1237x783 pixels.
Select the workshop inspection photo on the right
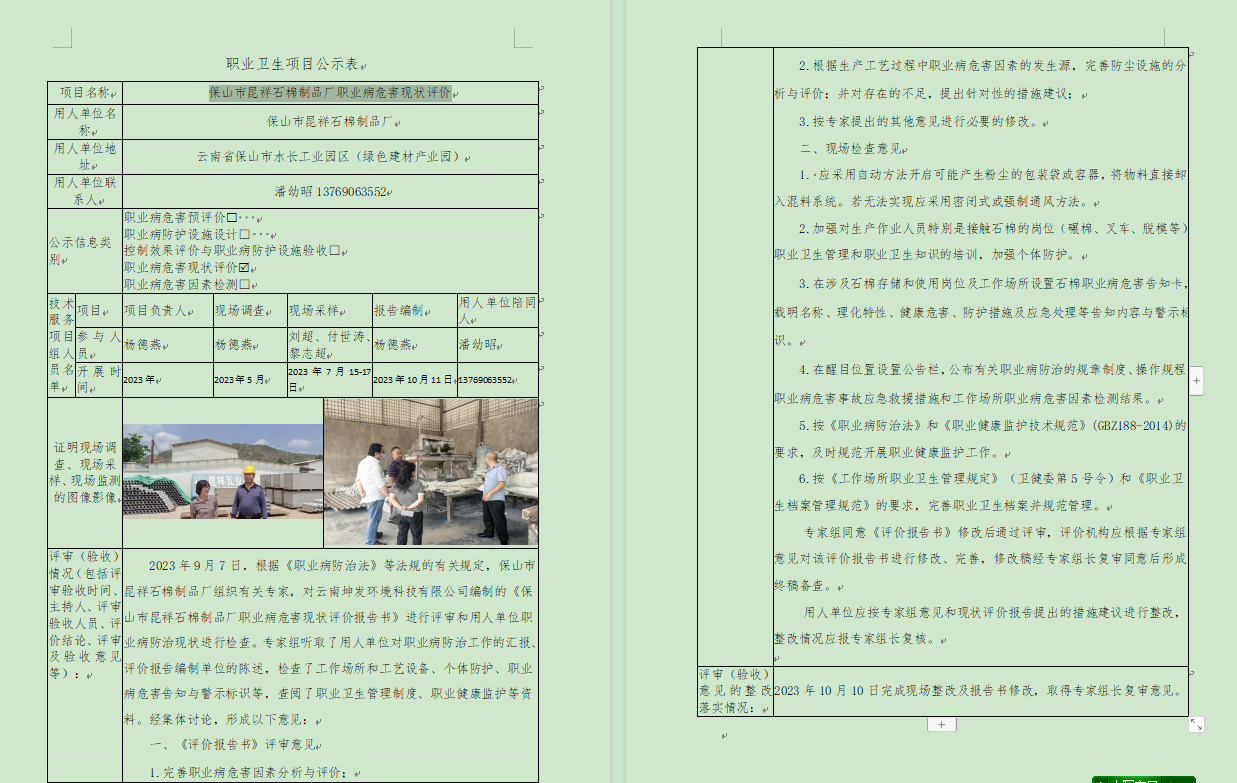pos(431,472)
